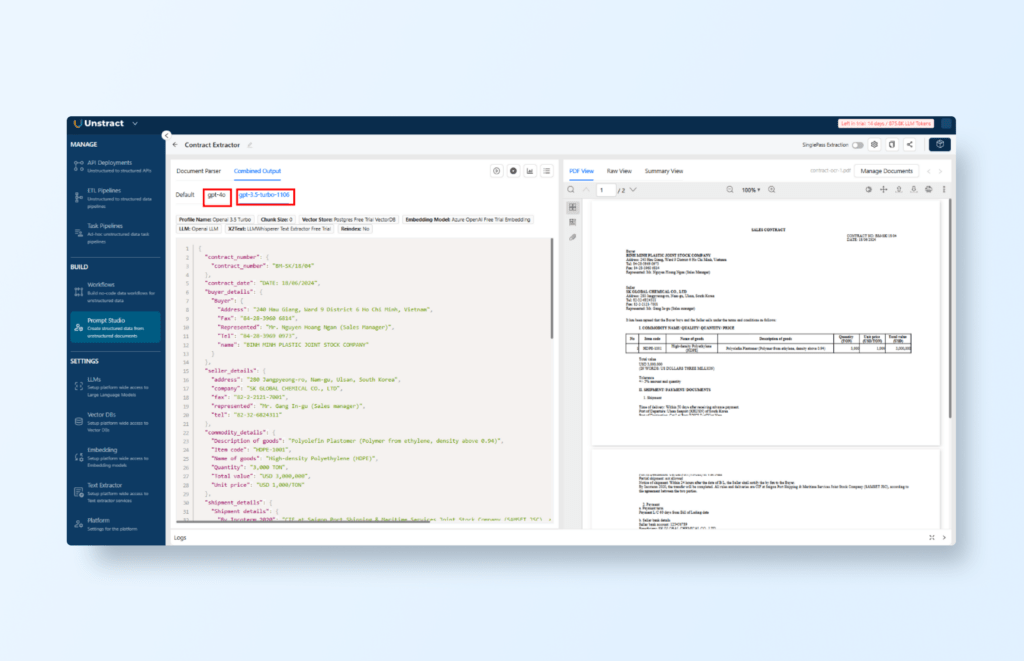Screen dimensions: 1024x661
Task: Open the settings gear next to SinglePass Extraction
Action: [x=875, y=145]
